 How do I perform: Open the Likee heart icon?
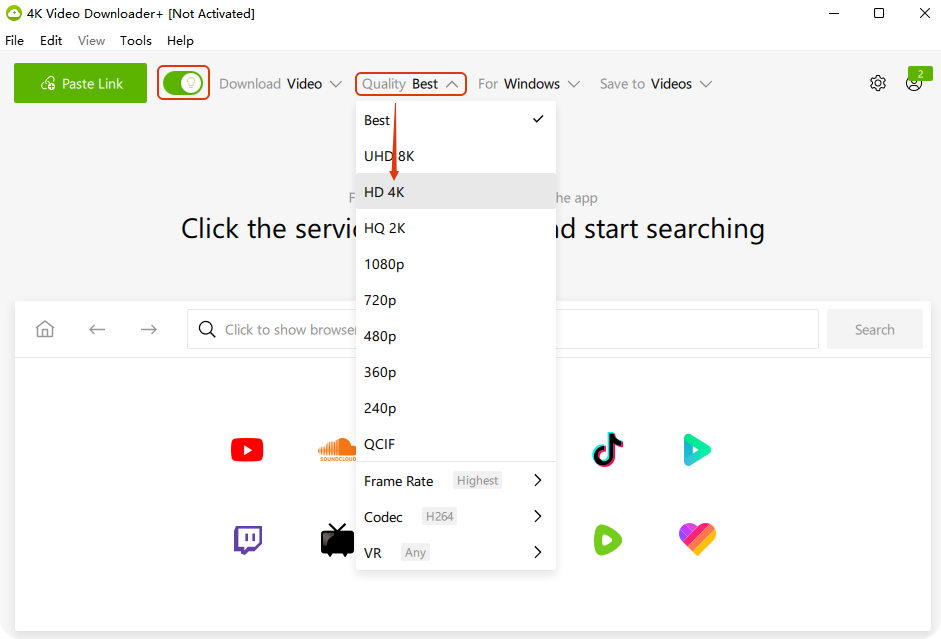pos(697,539)
